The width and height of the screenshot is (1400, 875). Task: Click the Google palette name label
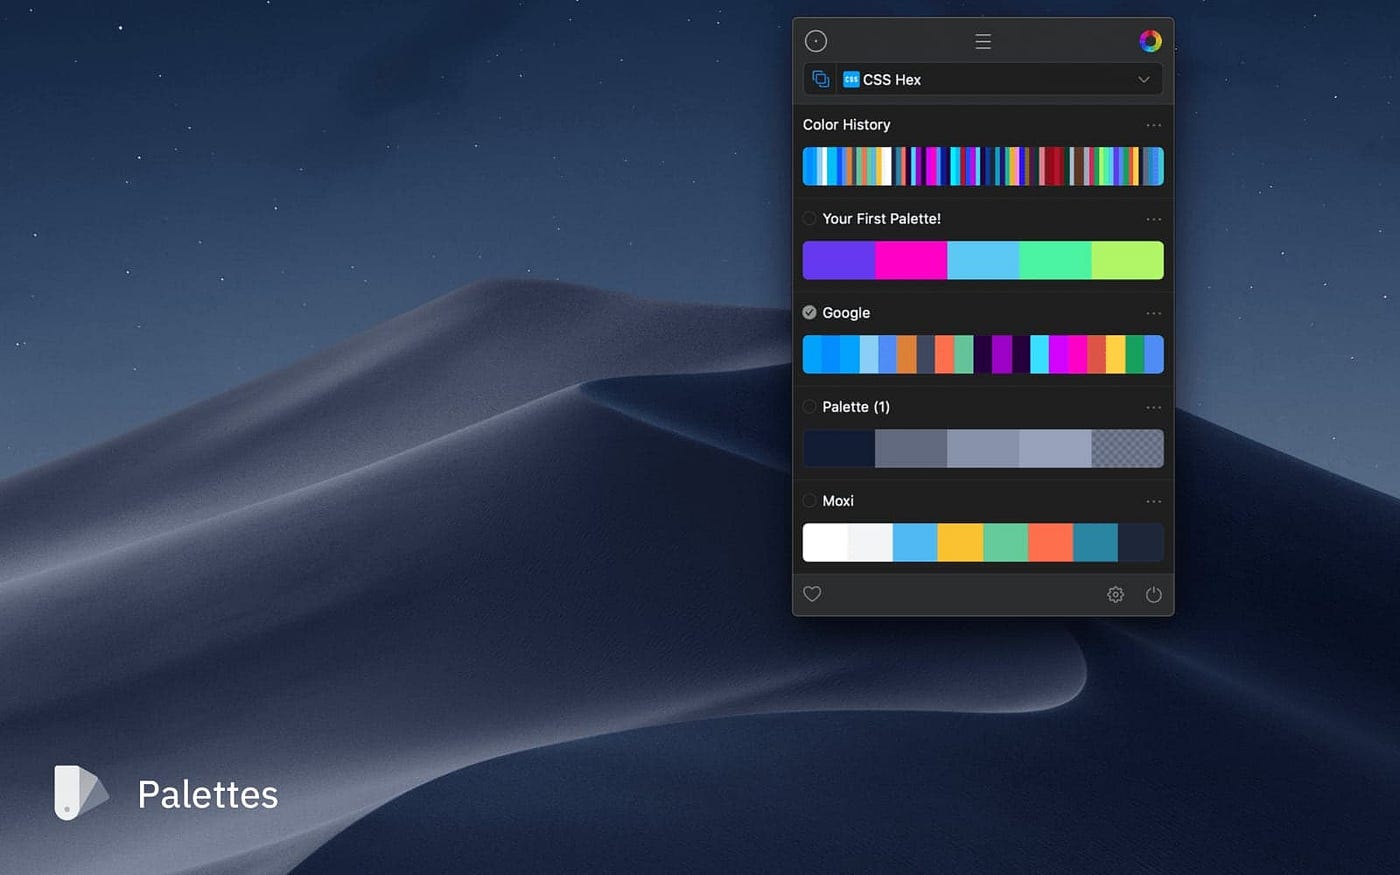click(844, 312)
